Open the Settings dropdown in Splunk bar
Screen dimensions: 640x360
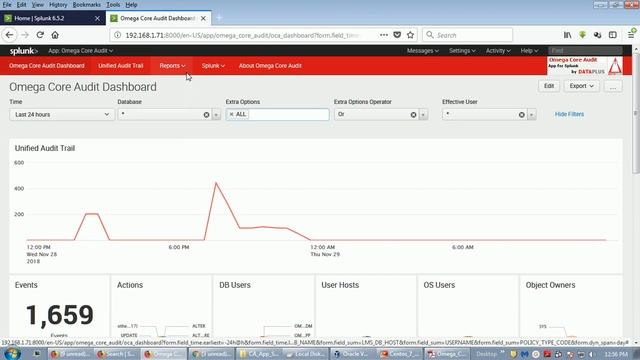pyautogui.click(x=462, y=51)
